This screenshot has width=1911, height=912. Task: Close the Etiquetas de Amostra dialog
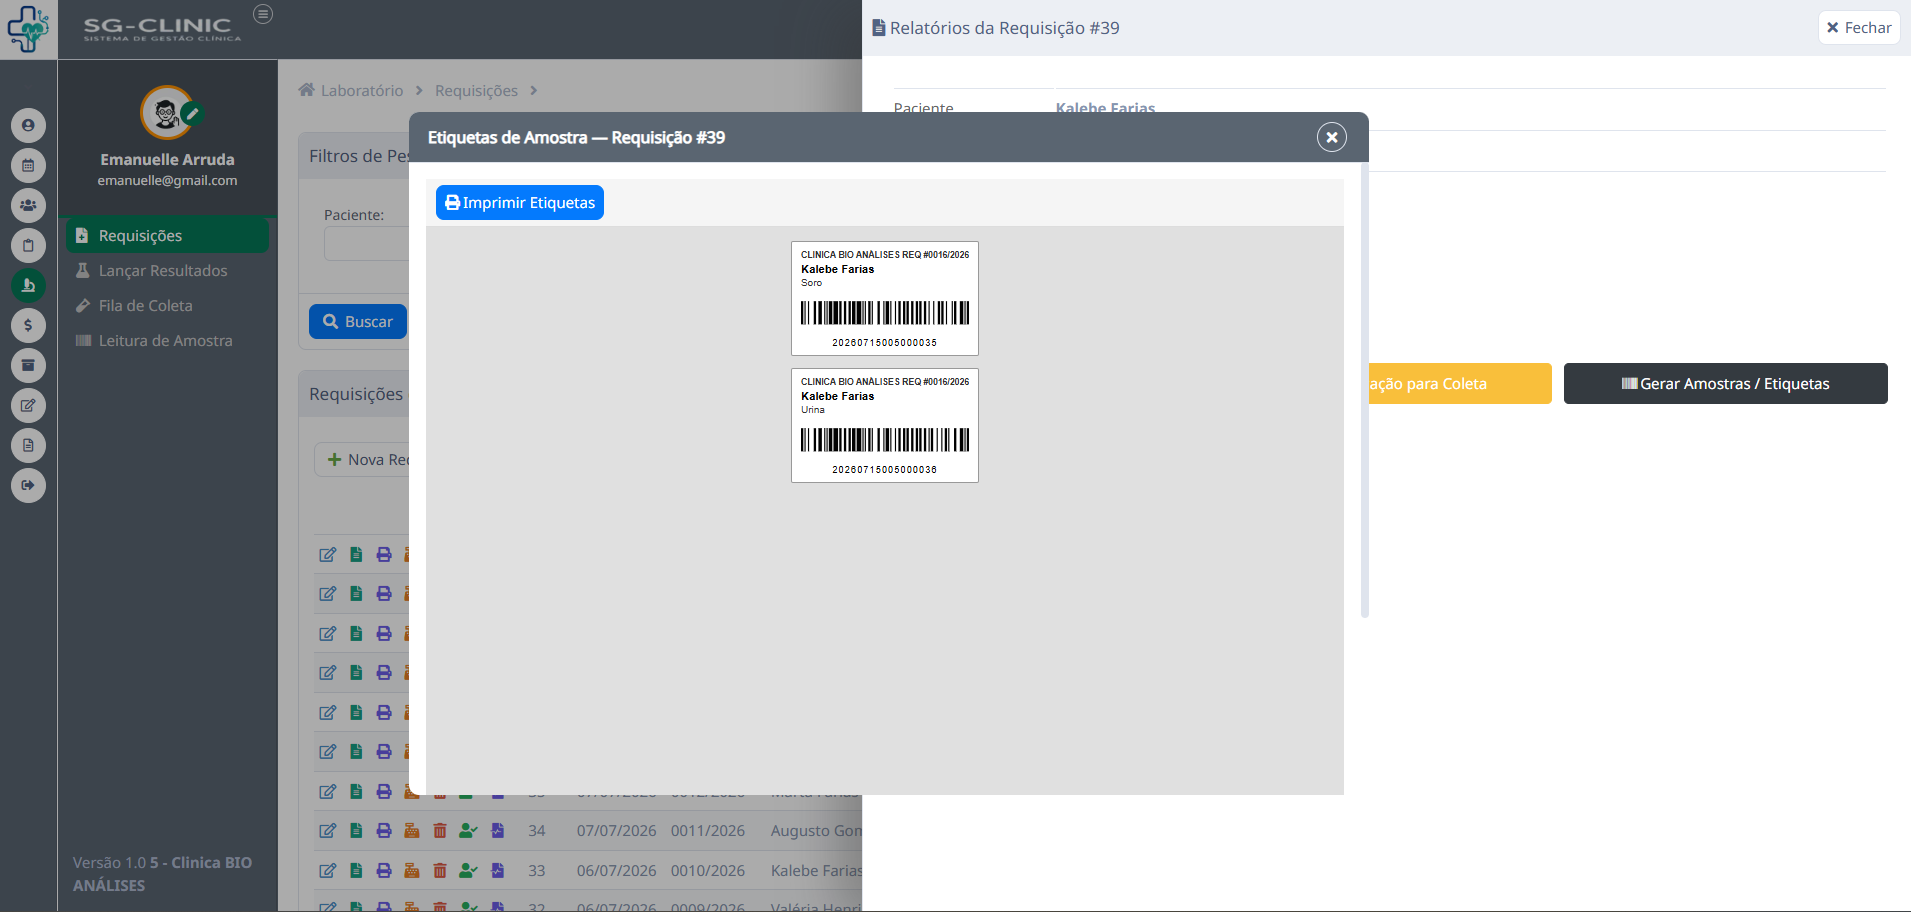tap(1332, 137)
